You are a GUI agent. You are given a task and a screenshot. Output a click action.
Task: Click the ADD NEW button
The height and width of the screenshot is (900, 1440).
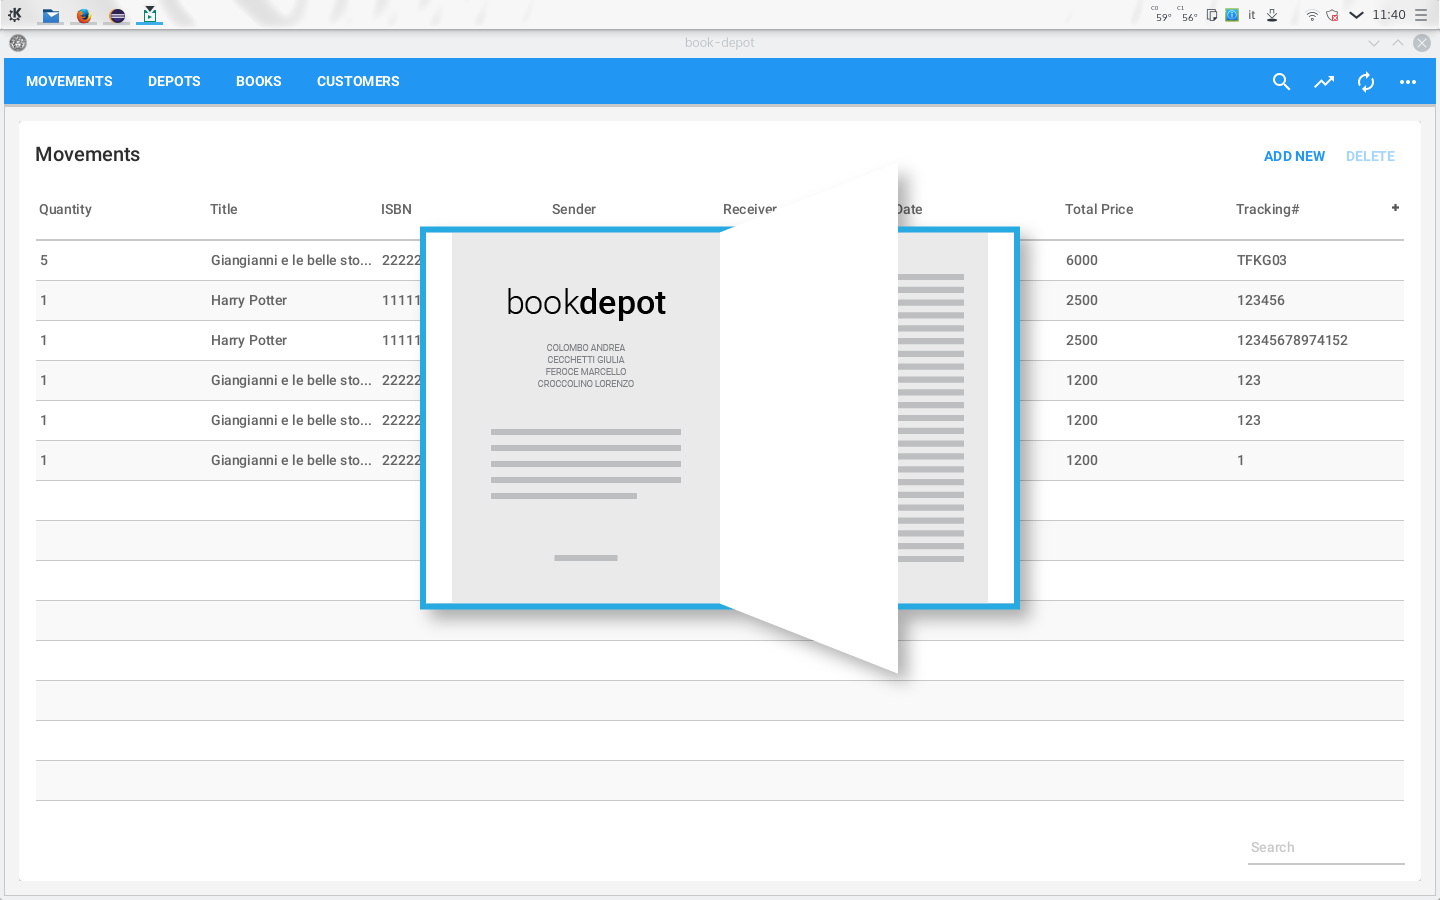(1294, 156)
